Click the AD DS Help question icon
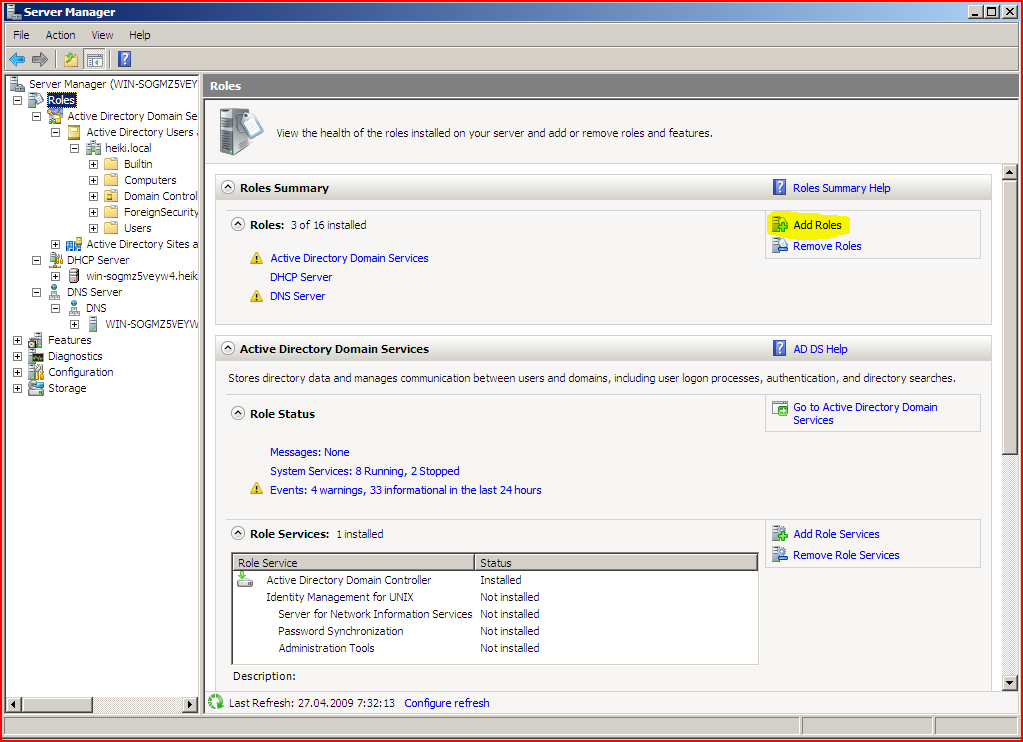Image resolution: width=1023 pixels, height=742 pixels. click(779, 348)
